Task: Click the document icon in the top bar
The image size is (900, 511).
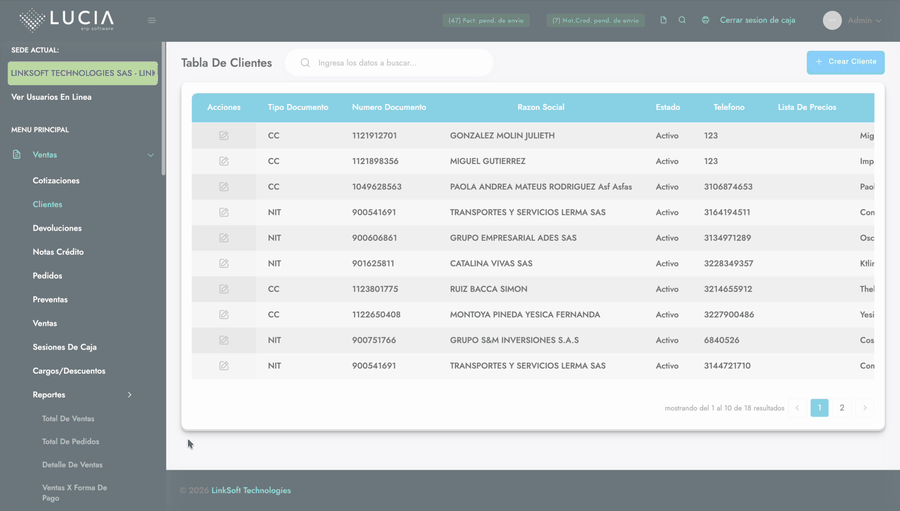Action: click(x=663, y=20)
